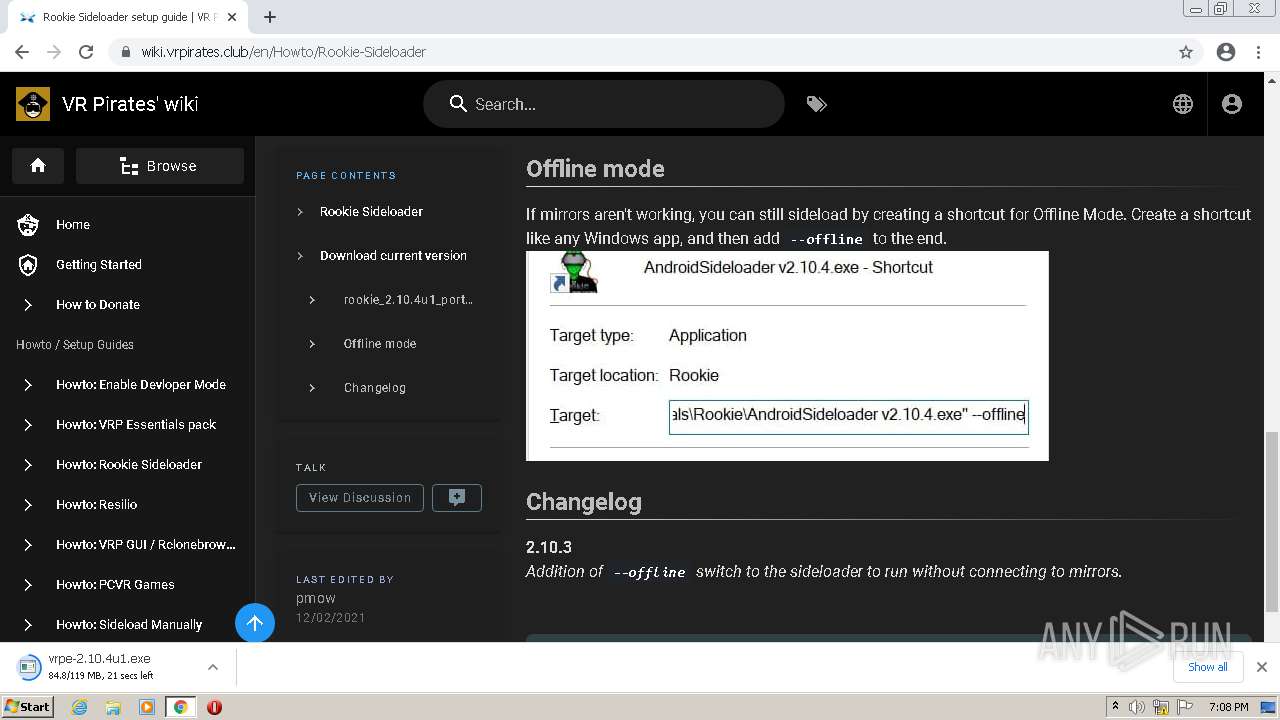
Task: Click the search magnifier icon
Action: pyautogui.click(x=459, y=104)
